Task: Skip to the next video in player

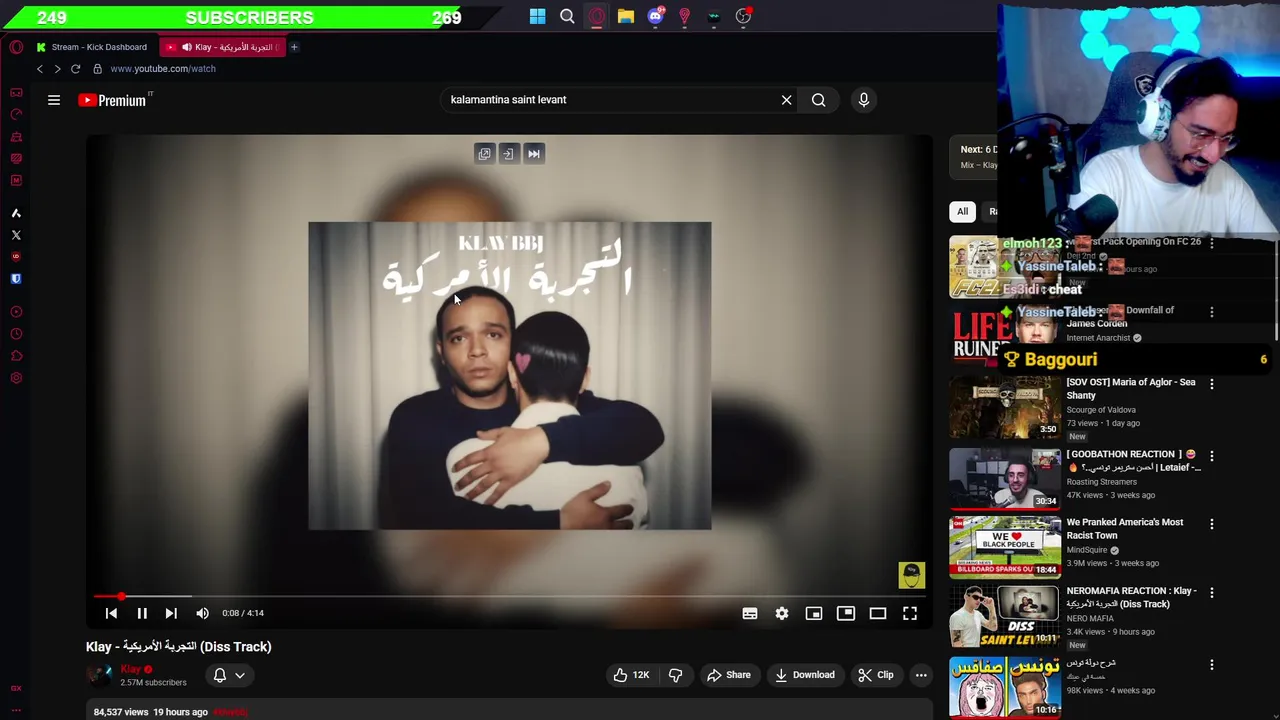Action: click(171, 613)
